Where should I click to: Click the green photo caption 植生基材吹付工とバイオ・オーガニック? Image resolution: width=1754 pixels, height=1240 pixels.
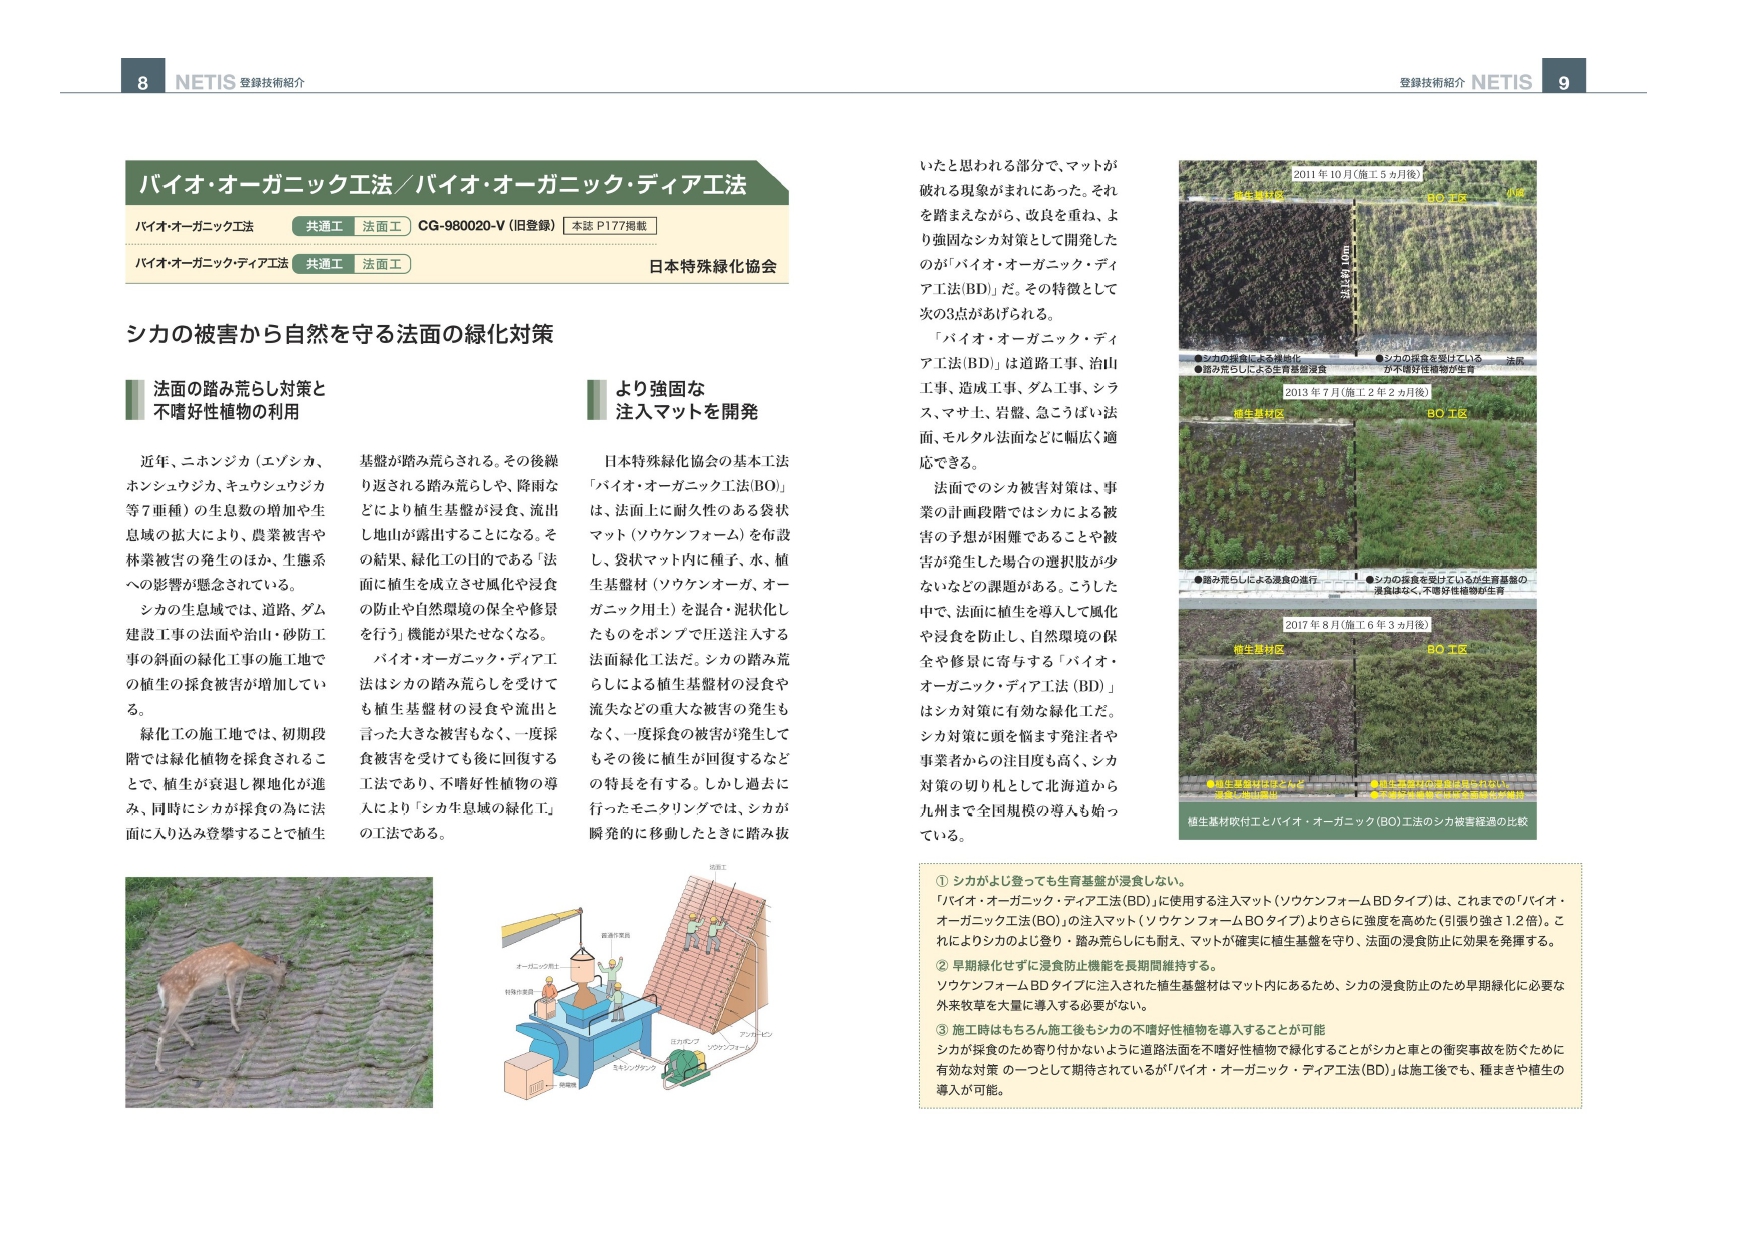coord(1357,822)
